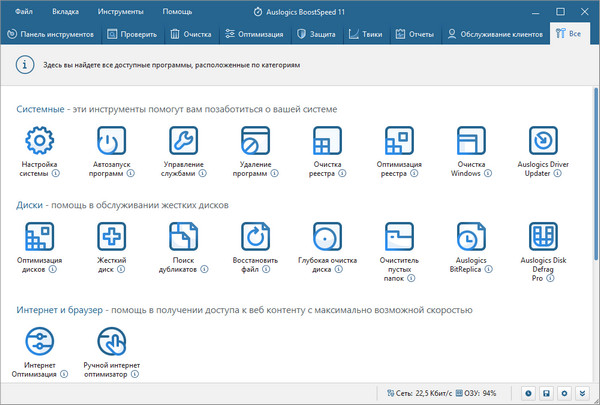Open the Файл menu
Screen dimensions: 600x405
pyautogui.click(x=25, y=10)
